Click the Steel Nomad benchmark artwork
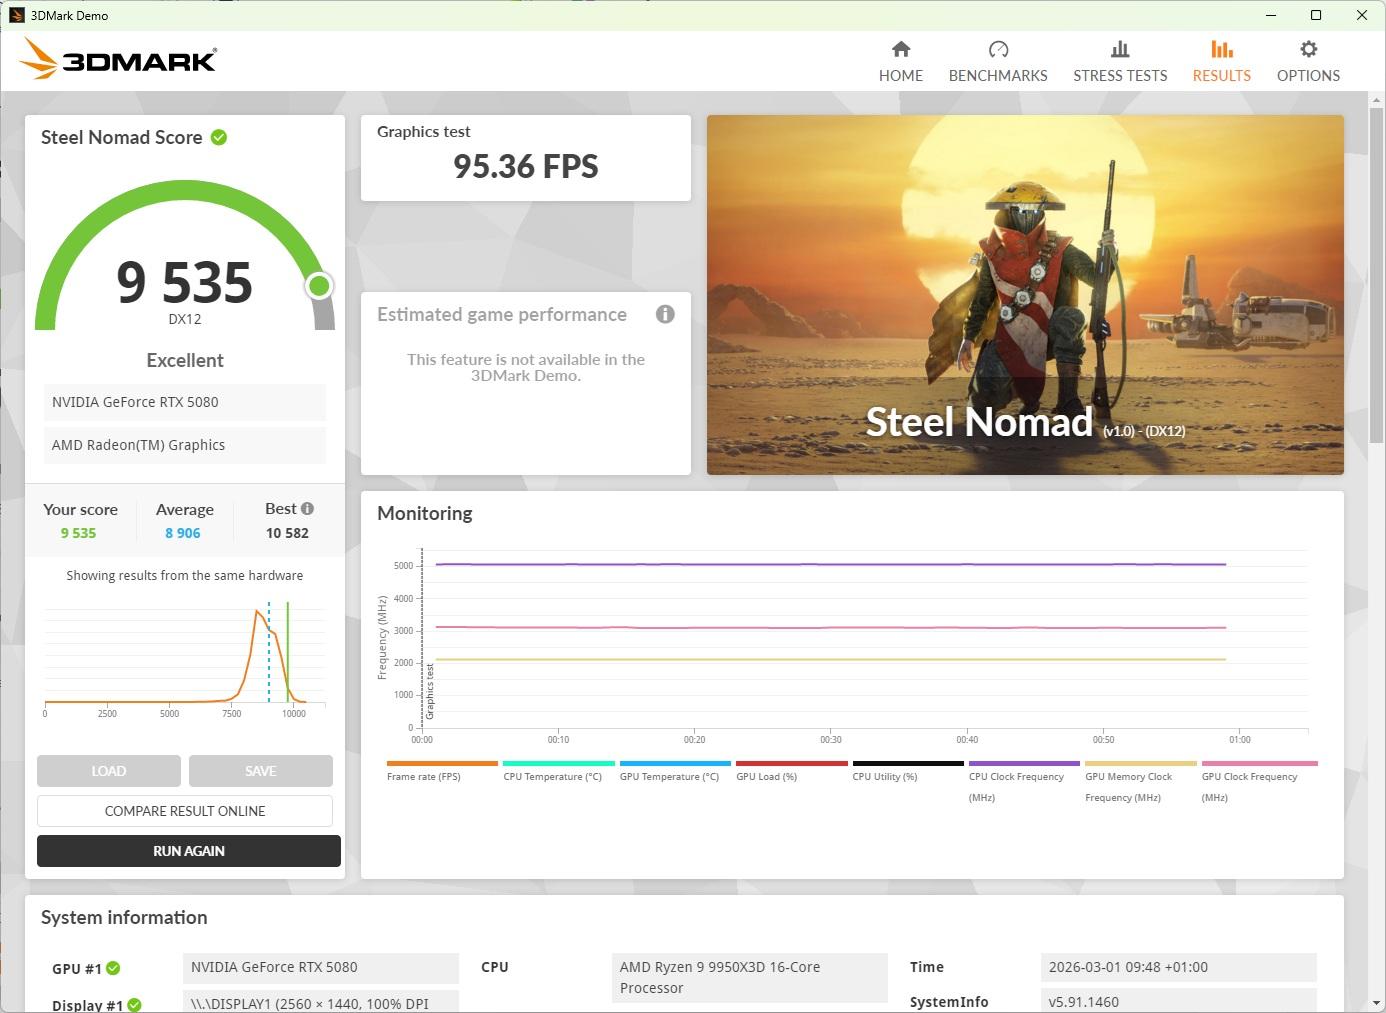The height and width of the screenshot is (1013, 1386). [x=1025, y=295]
